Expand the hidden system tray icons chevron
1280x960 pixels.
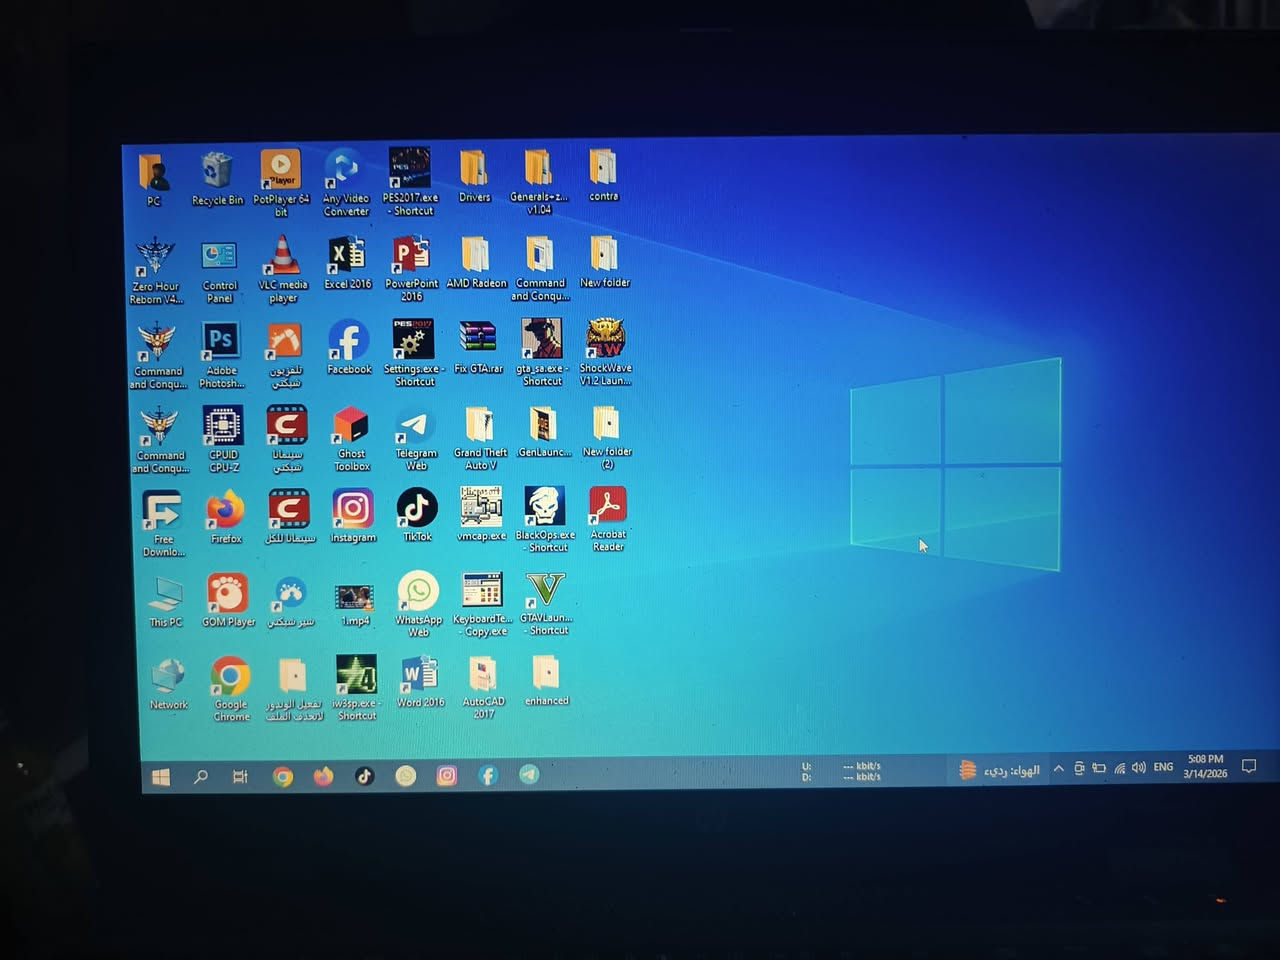(x=1058, y=768)
